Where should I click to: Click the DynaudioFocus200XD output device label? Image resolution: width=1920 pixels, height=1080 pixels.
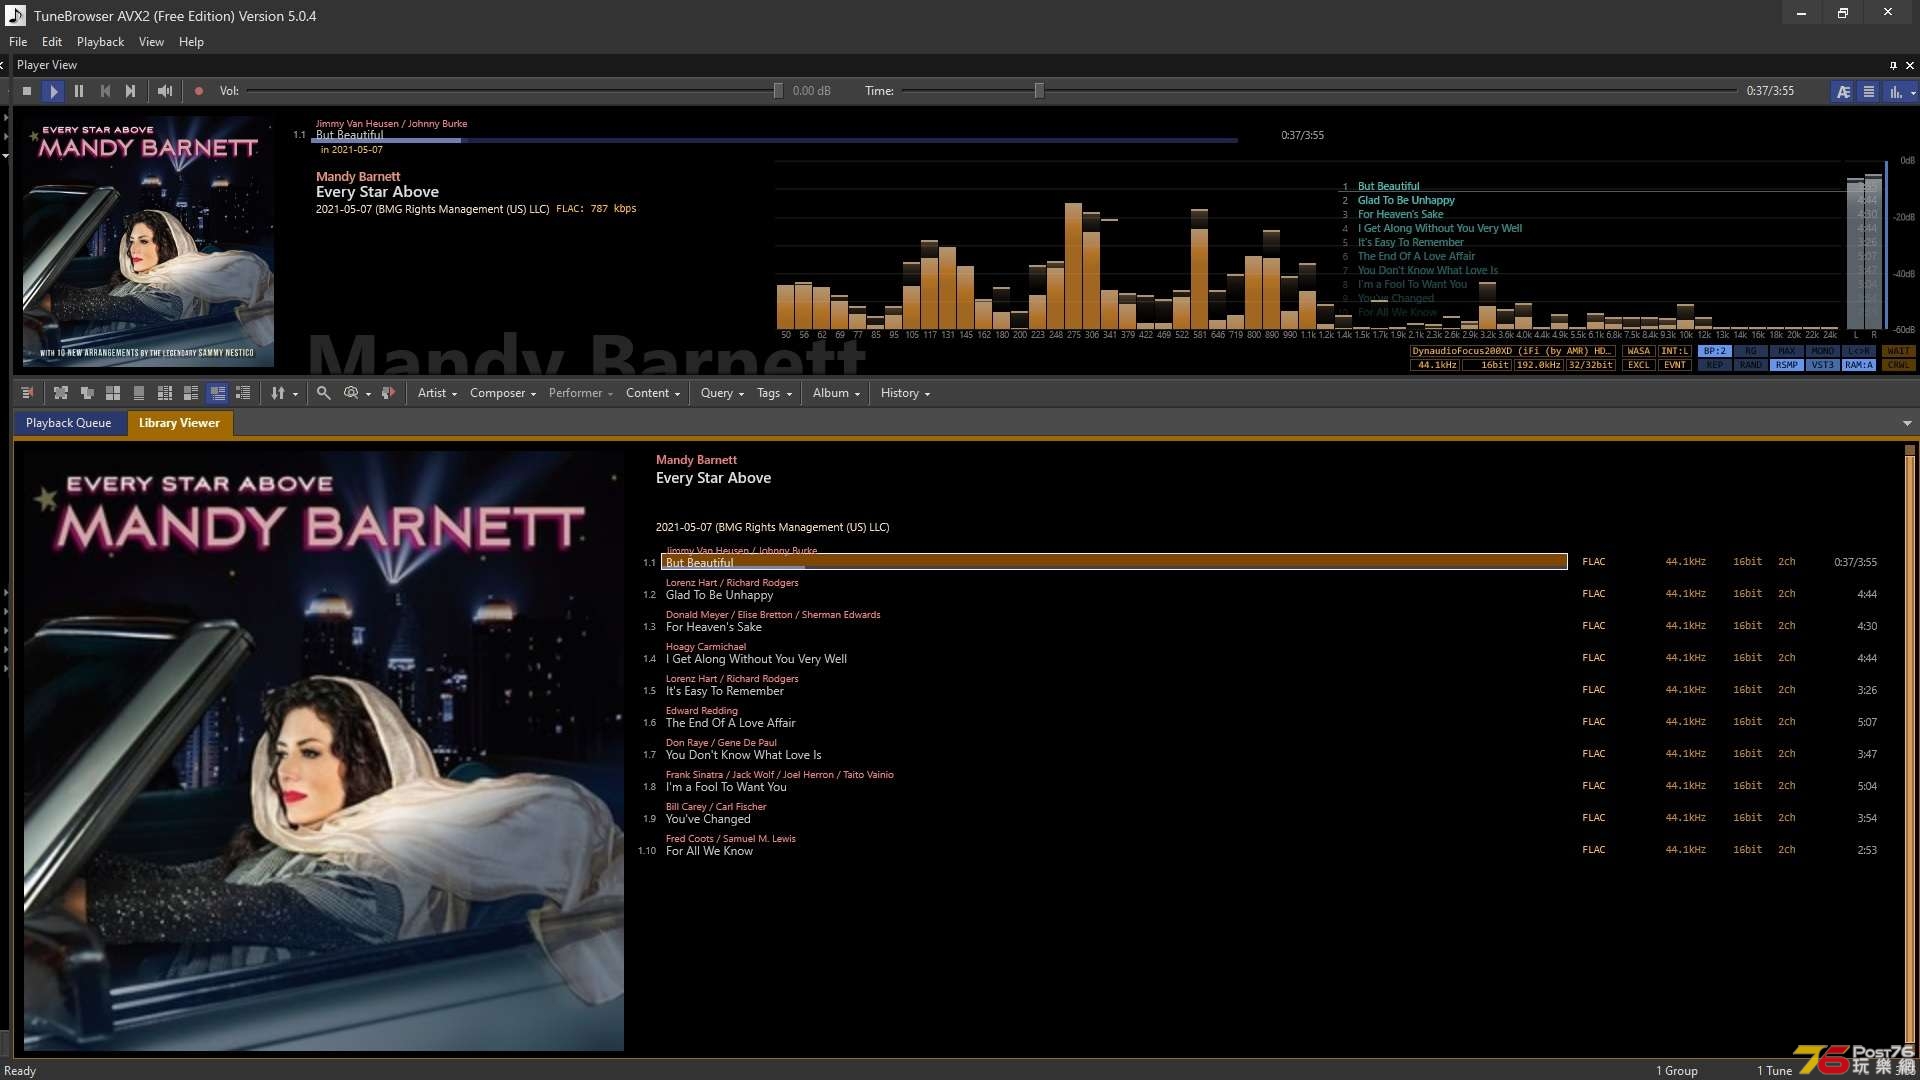tap(1511, 351)
